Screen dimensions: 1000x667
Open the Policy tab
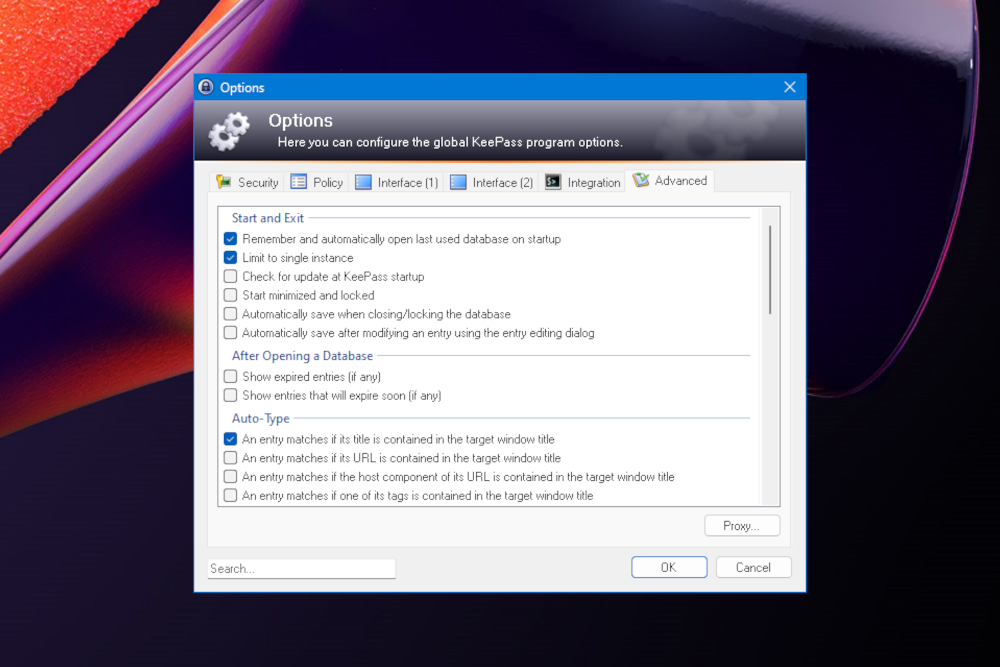point(316,182)
